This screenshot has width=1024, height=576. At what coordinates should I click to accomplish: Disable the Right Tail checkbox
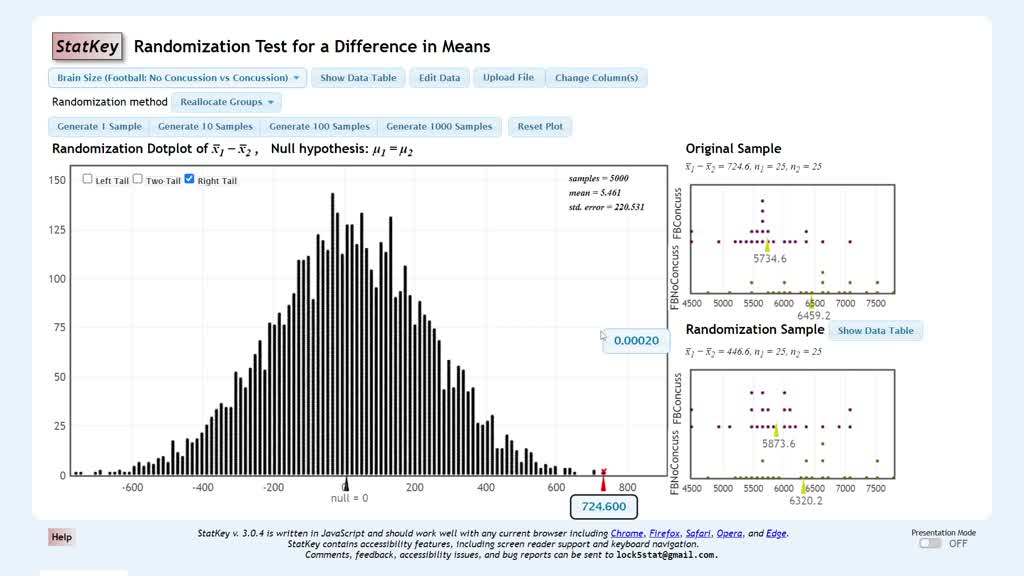[189, 179]
